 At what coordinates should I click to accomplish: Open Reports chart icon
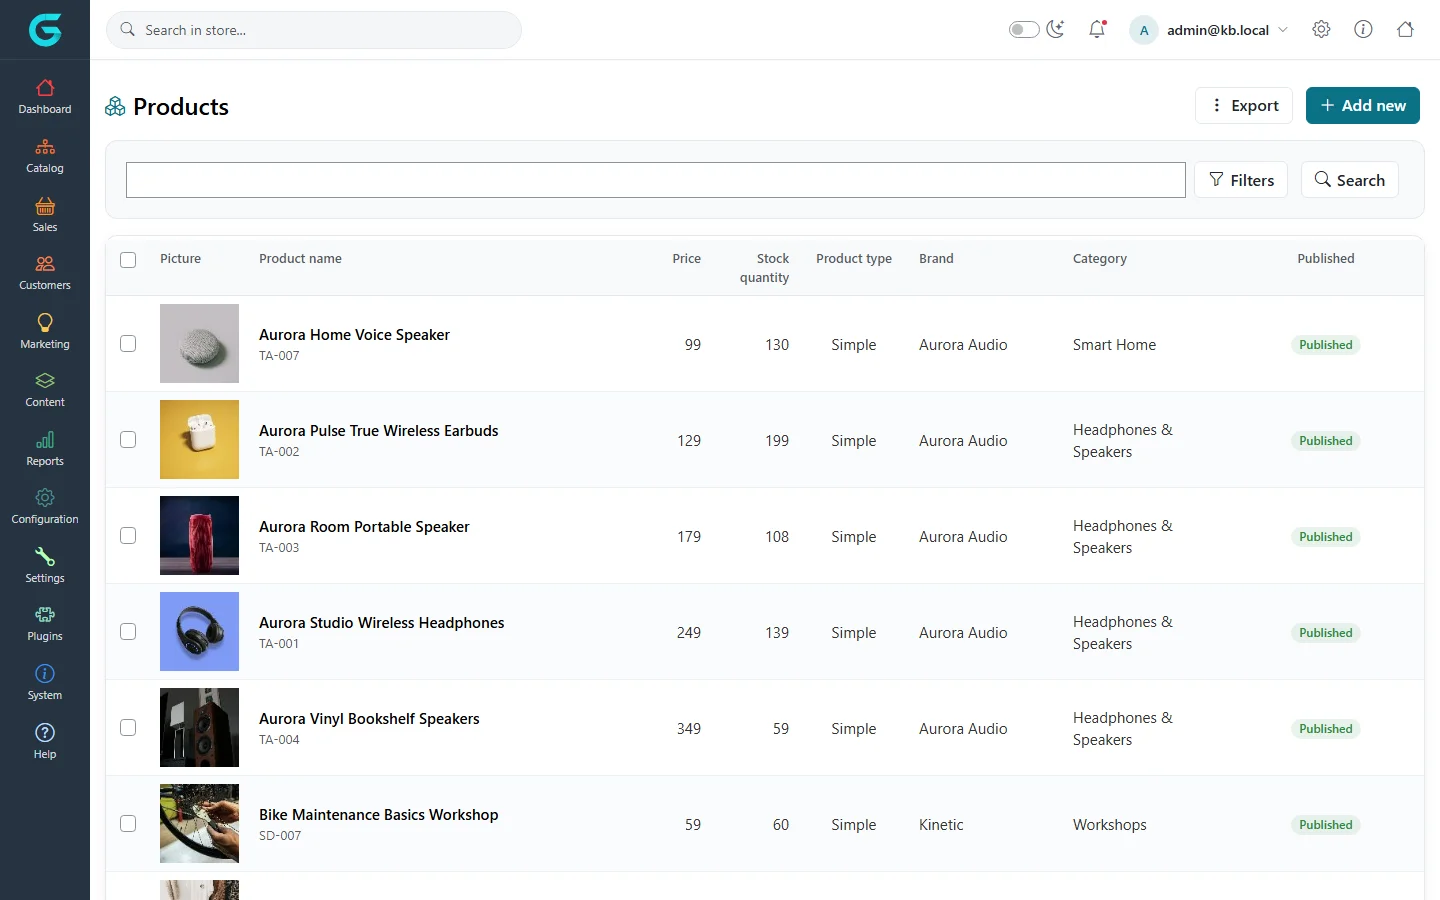(45, 440)
